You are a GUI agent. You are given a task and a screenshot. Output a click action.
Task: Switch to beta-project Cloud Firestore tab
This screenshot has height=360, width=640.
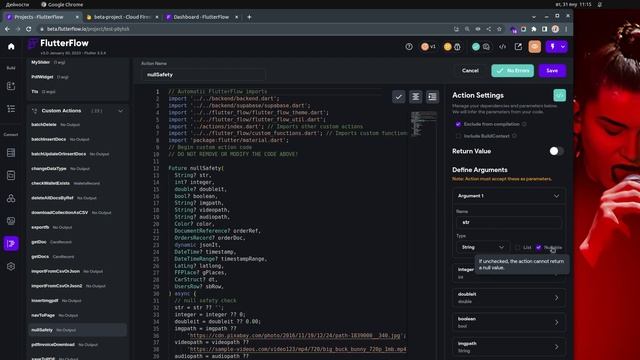(122, 17)
